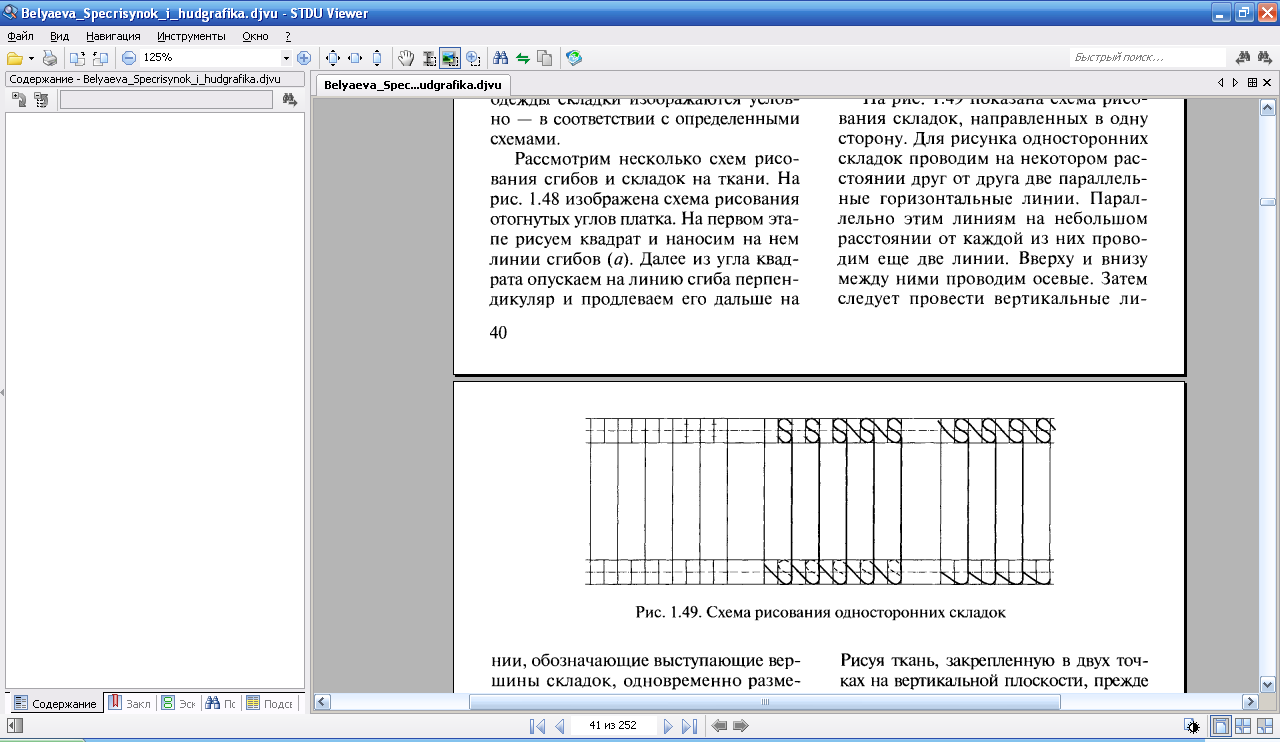
Task: Go to the next page
Action: click(x=668, y=726)
